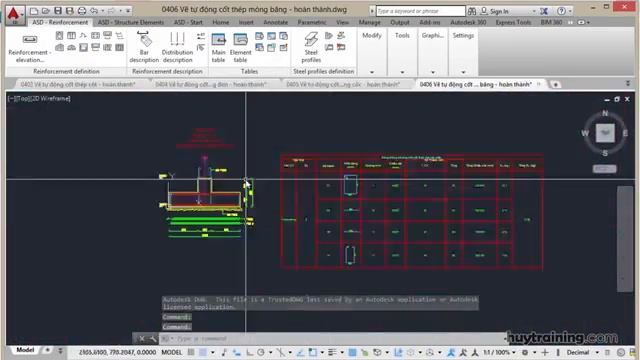
Task: Toggle lineweight display in status bar
Action: (x=332, y=352)
